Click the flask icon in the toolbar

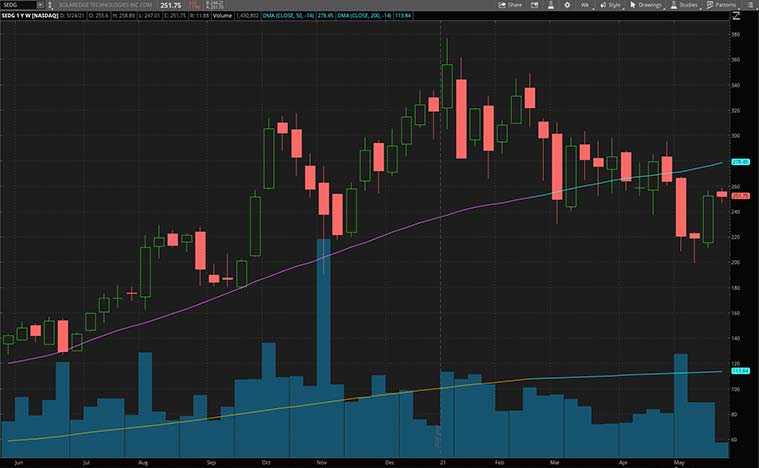coord(553,5)
